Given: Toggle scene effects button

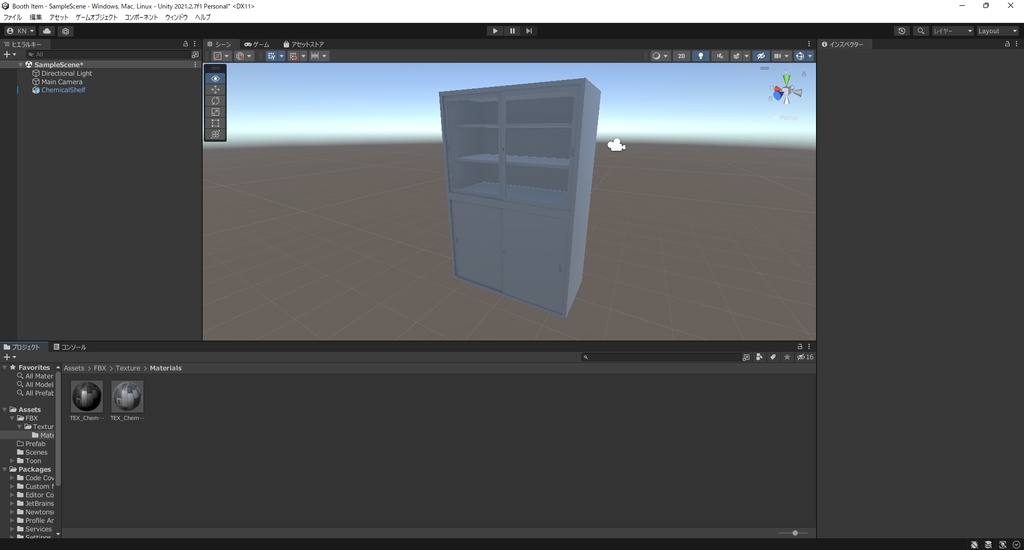Looking at the screenshot, I should 737,56.
